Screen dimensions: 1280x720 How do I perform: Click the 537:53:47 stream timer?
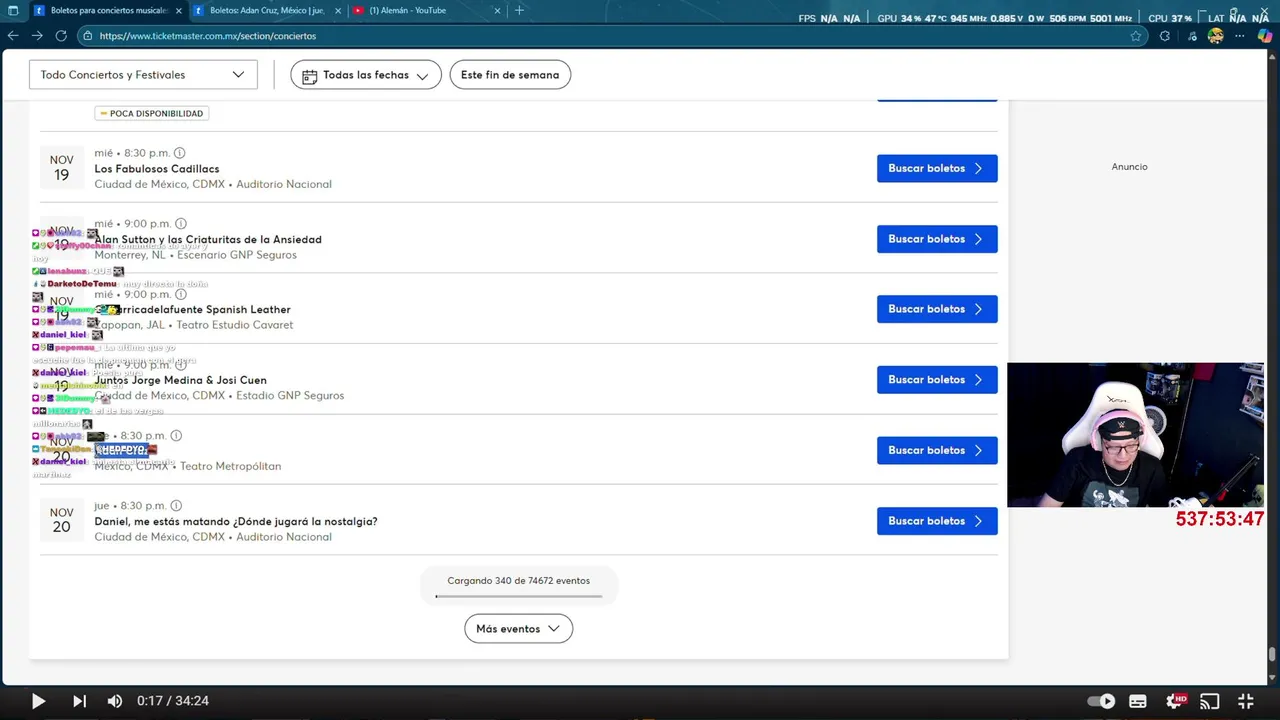pos(1220,519)
